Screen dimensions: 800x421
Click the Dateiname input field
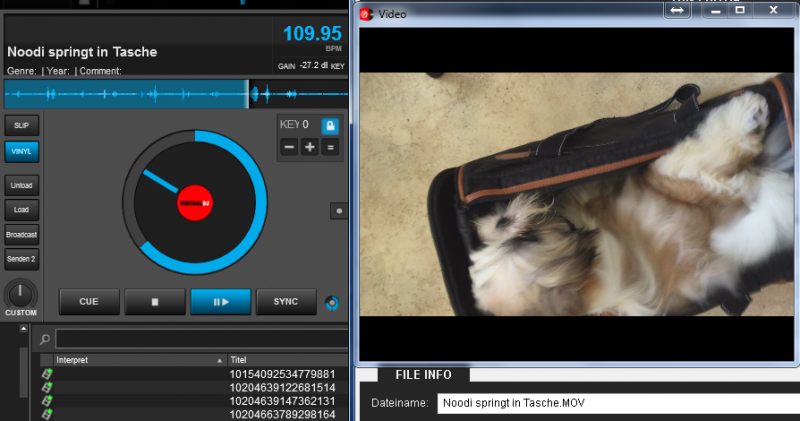tap(618, 403)
